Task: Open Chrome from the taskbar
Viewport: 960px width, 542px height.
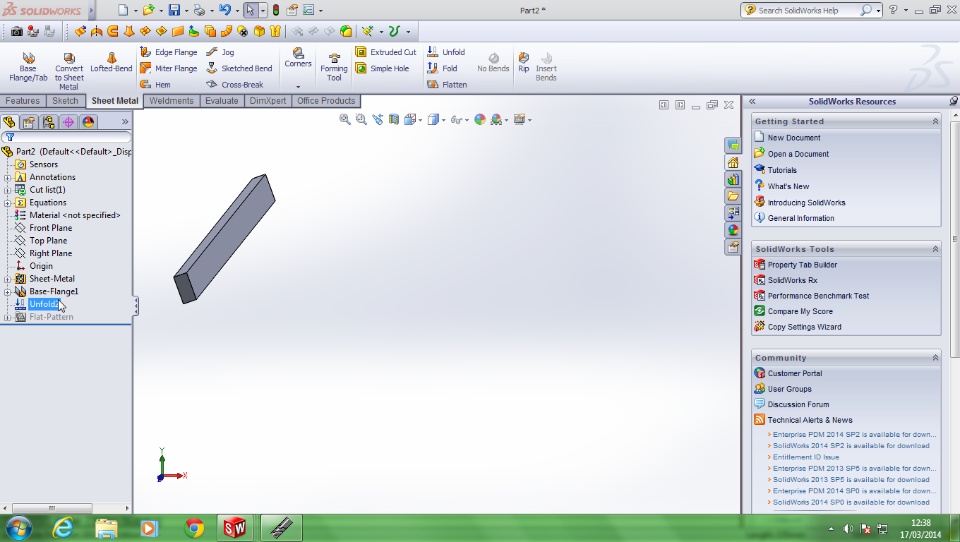Action: coord(194,528)
